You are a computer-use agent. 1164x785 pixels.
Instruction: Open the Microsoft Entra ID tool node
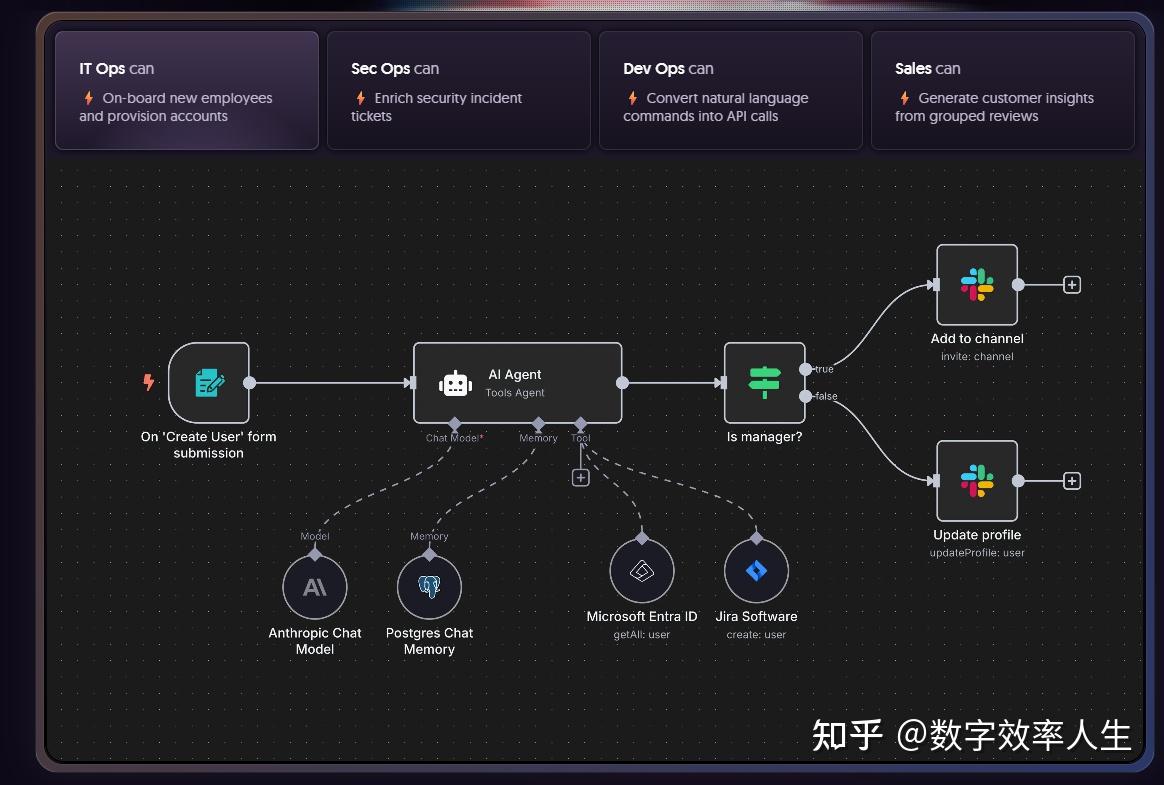[x=641, y=570]
